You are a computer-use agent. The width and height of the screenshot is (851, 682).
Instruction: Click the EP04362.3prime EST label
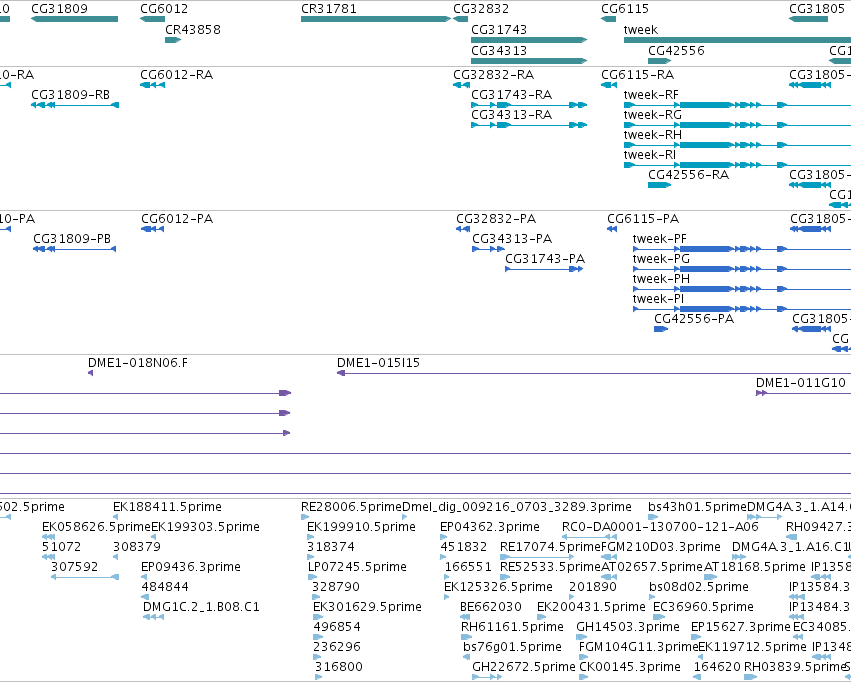click(x=490, y=527)
